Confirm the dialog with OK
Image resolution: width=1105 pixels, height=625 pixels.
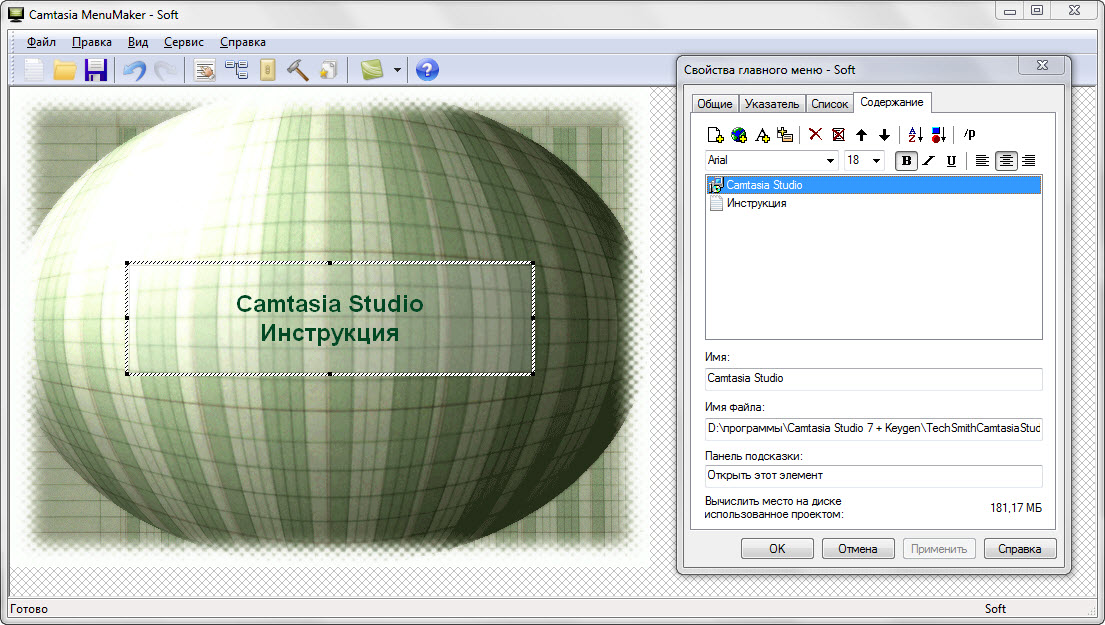[x=777, y=549]
